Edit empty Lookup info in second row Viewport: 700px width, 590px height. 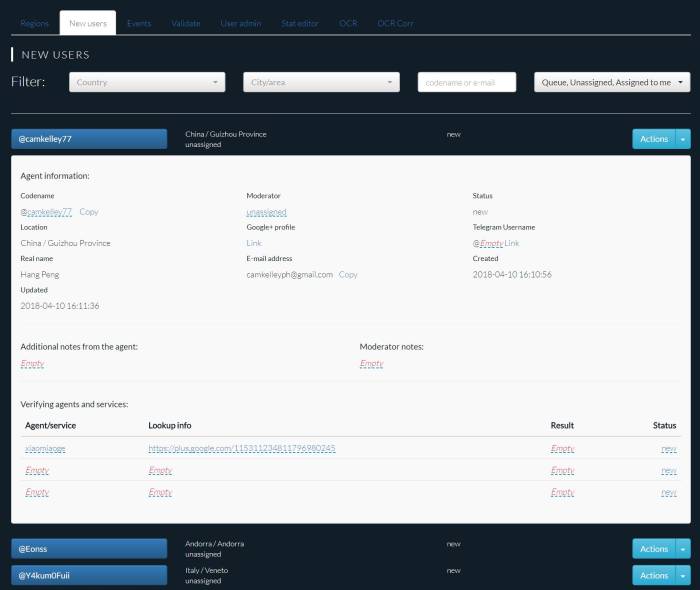tap(160, 470)
